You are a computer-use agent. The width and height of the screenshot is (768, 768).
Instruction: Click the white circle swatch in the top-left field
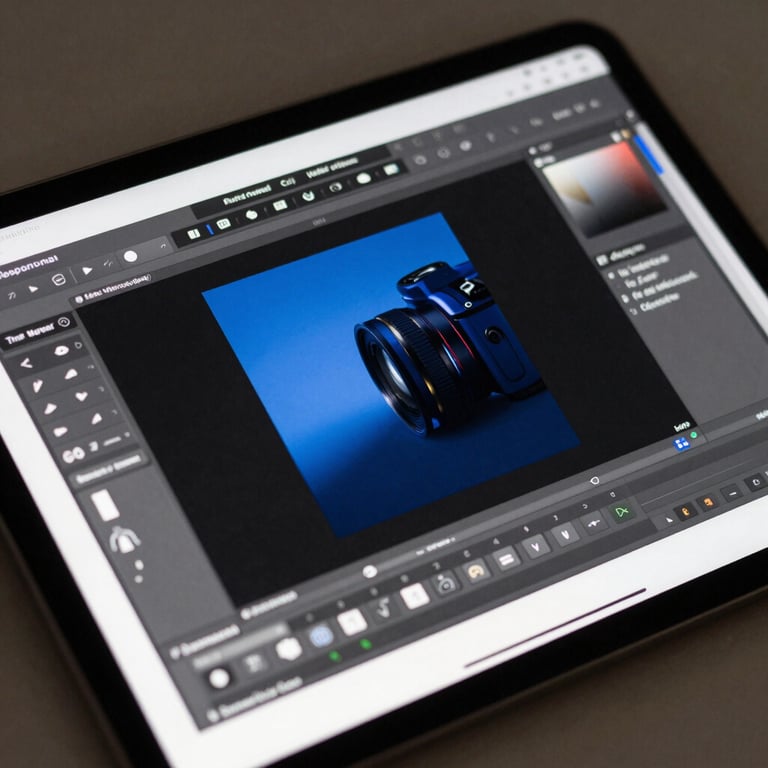click(x=130, y=256)
